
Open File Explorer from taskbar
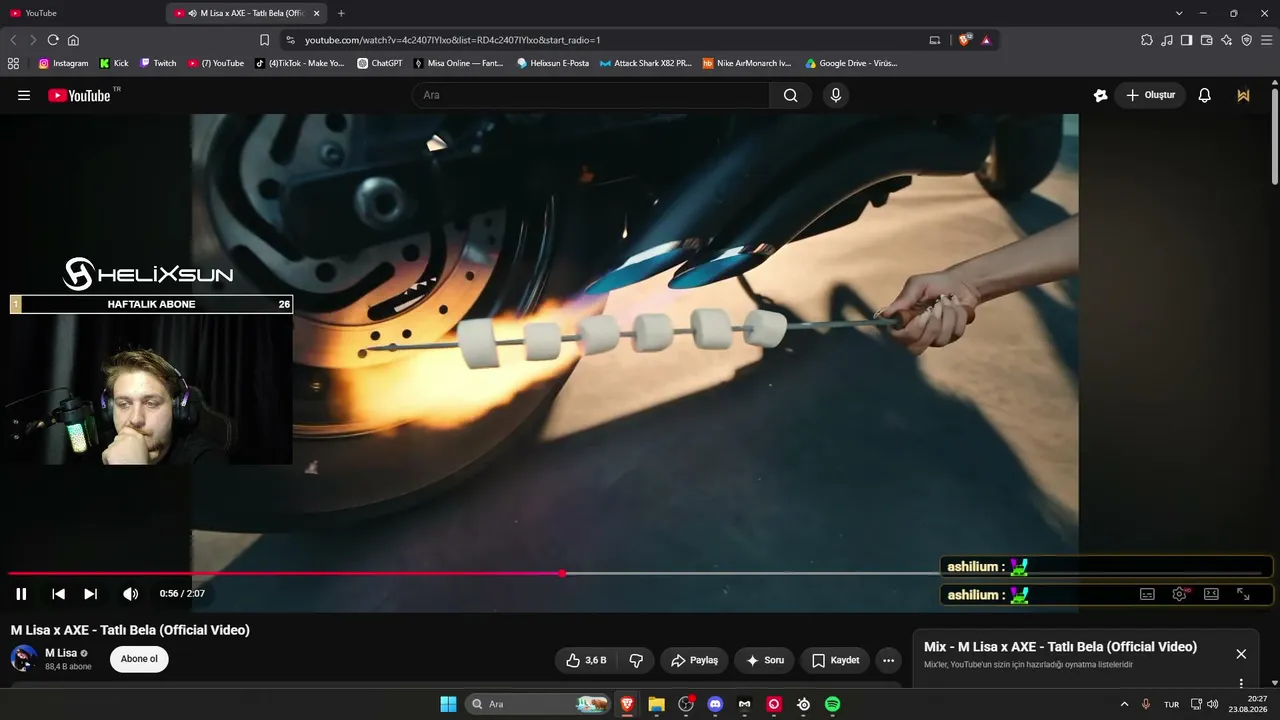(x=656, y=704)
